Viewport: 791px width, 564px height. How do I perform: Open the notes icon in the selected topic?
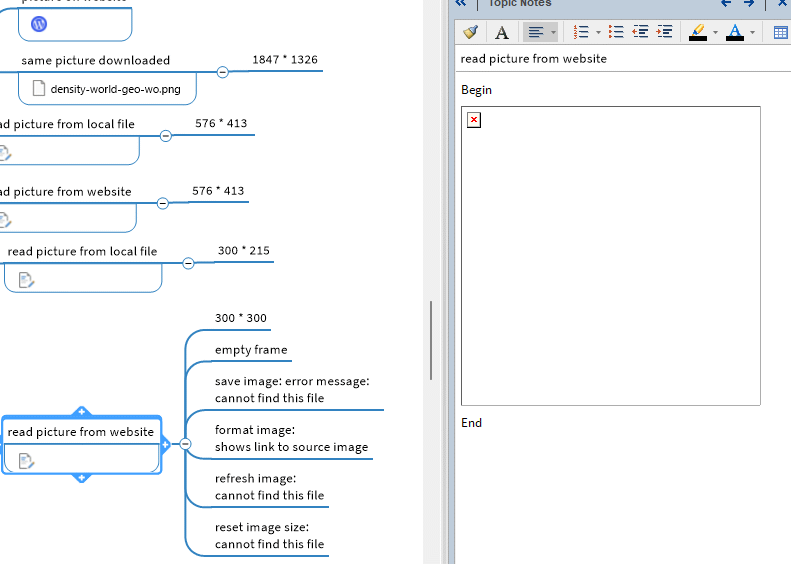coord(27,460)
